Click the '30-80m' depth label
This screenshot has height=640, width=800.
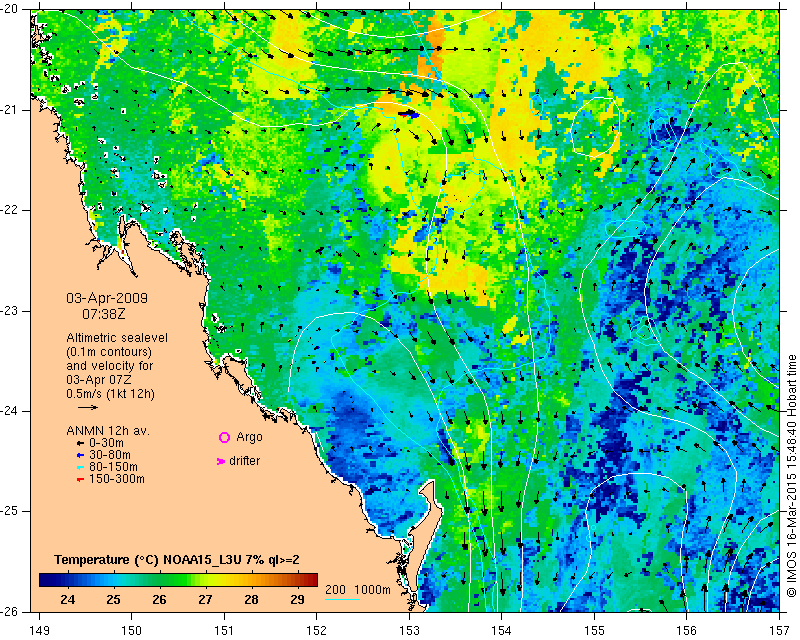pos(110,455)
